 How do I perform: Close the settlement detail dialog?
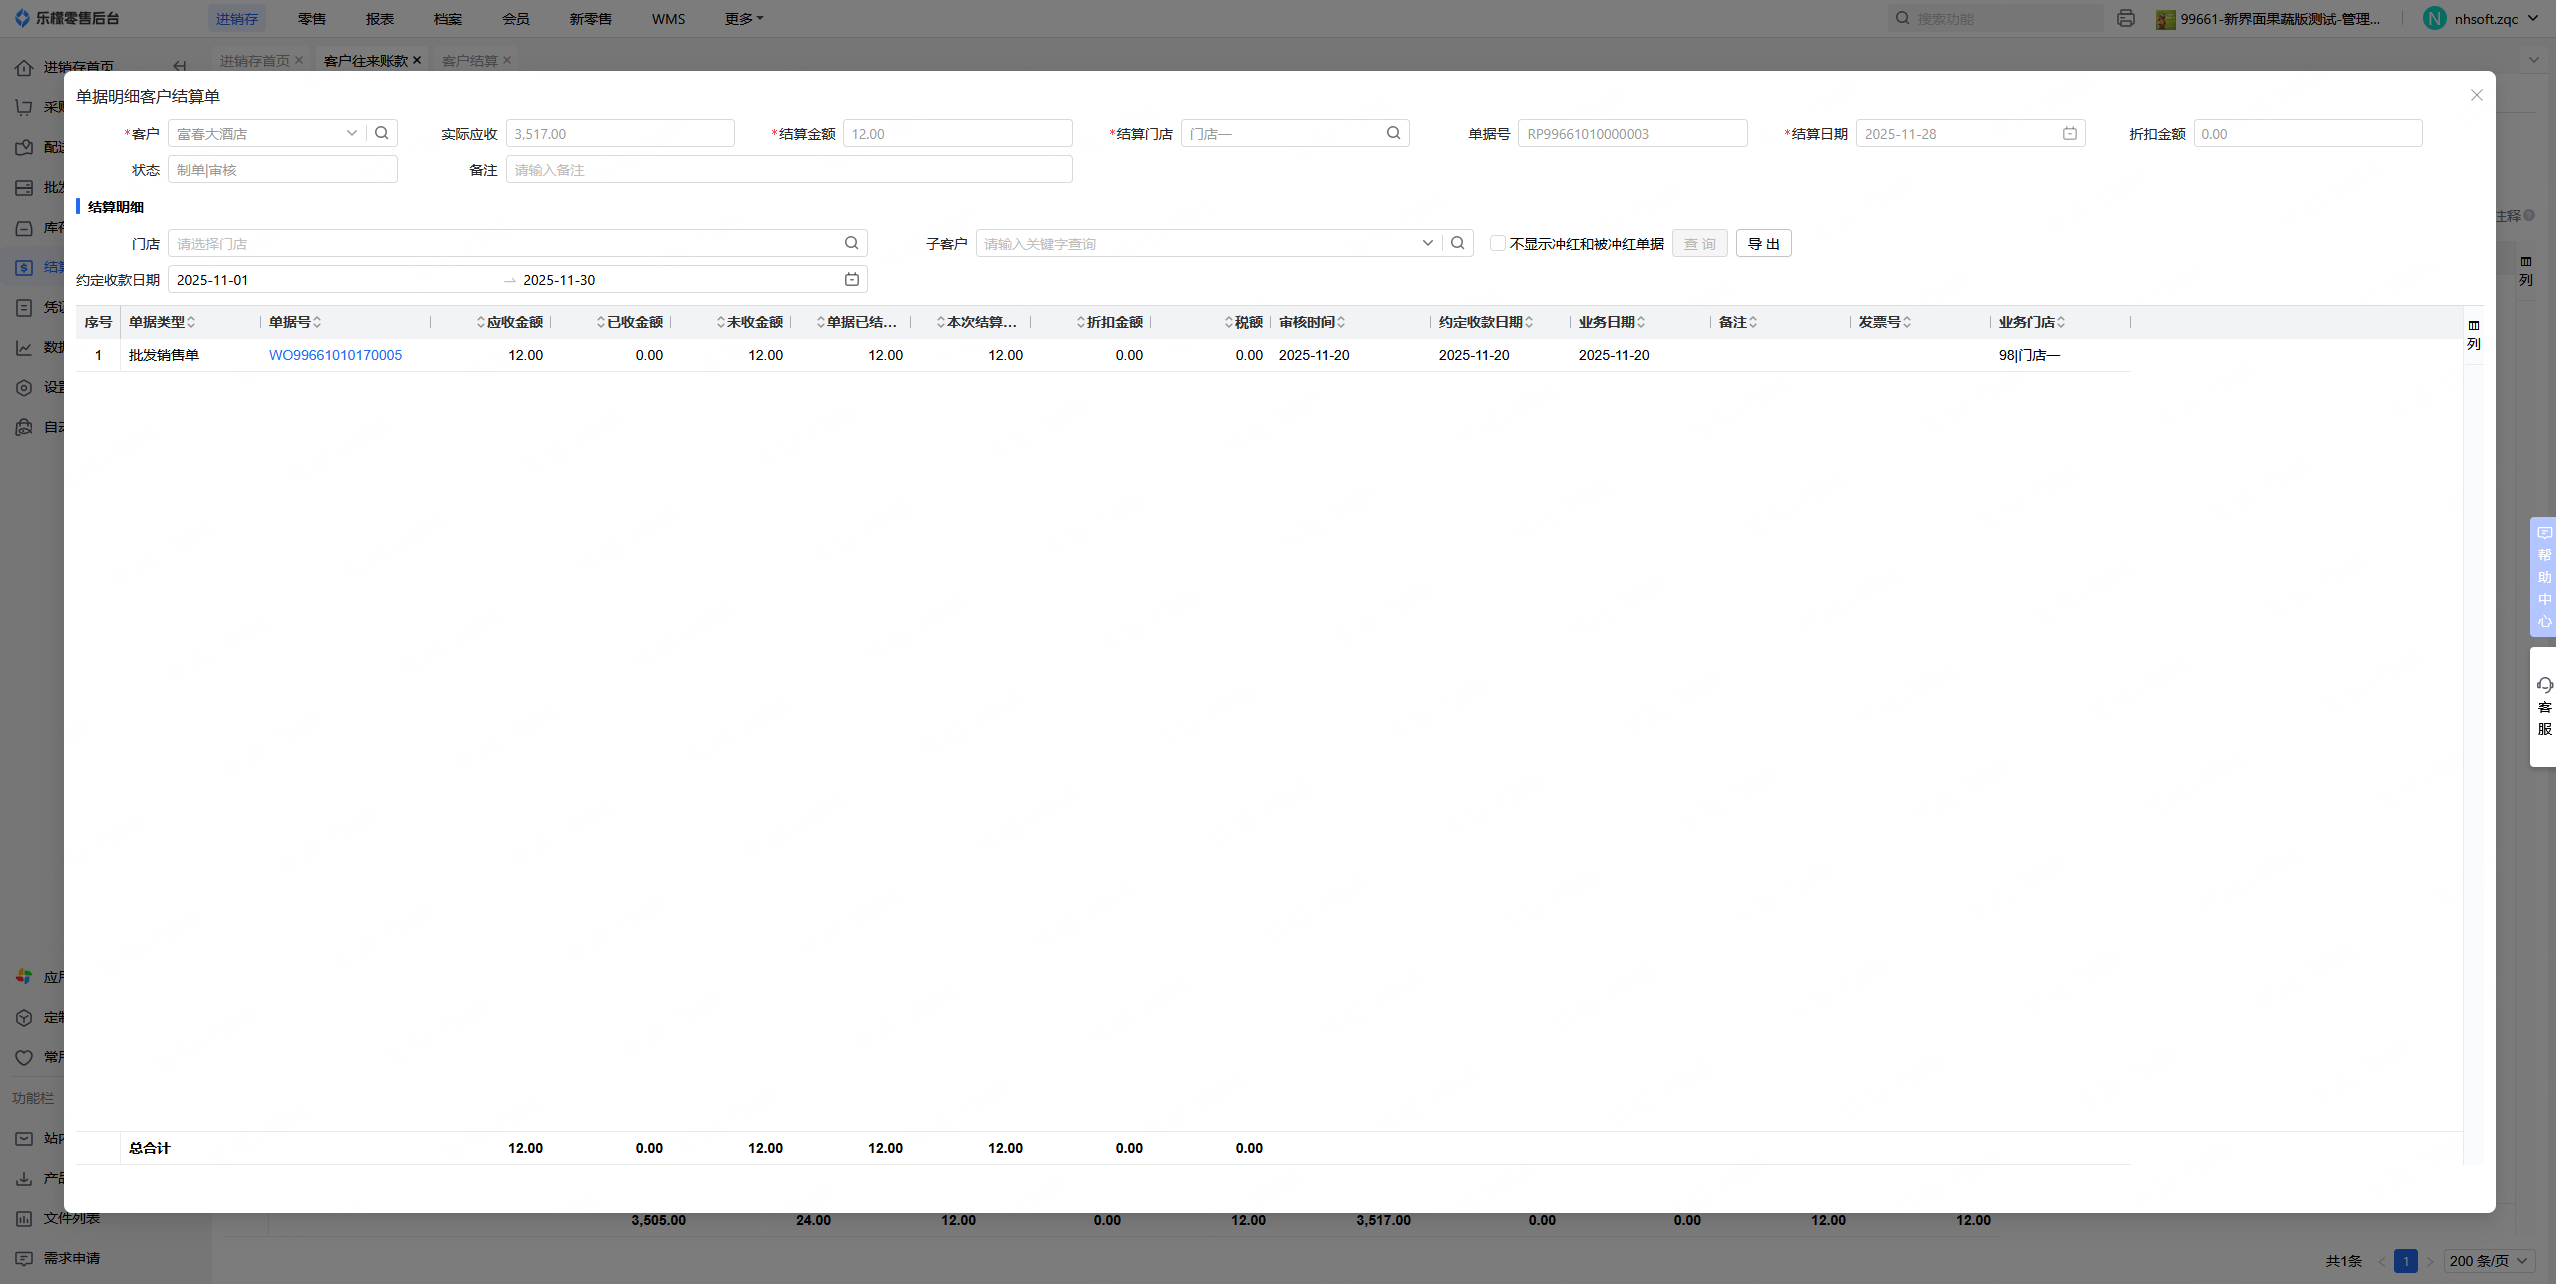2476,95
